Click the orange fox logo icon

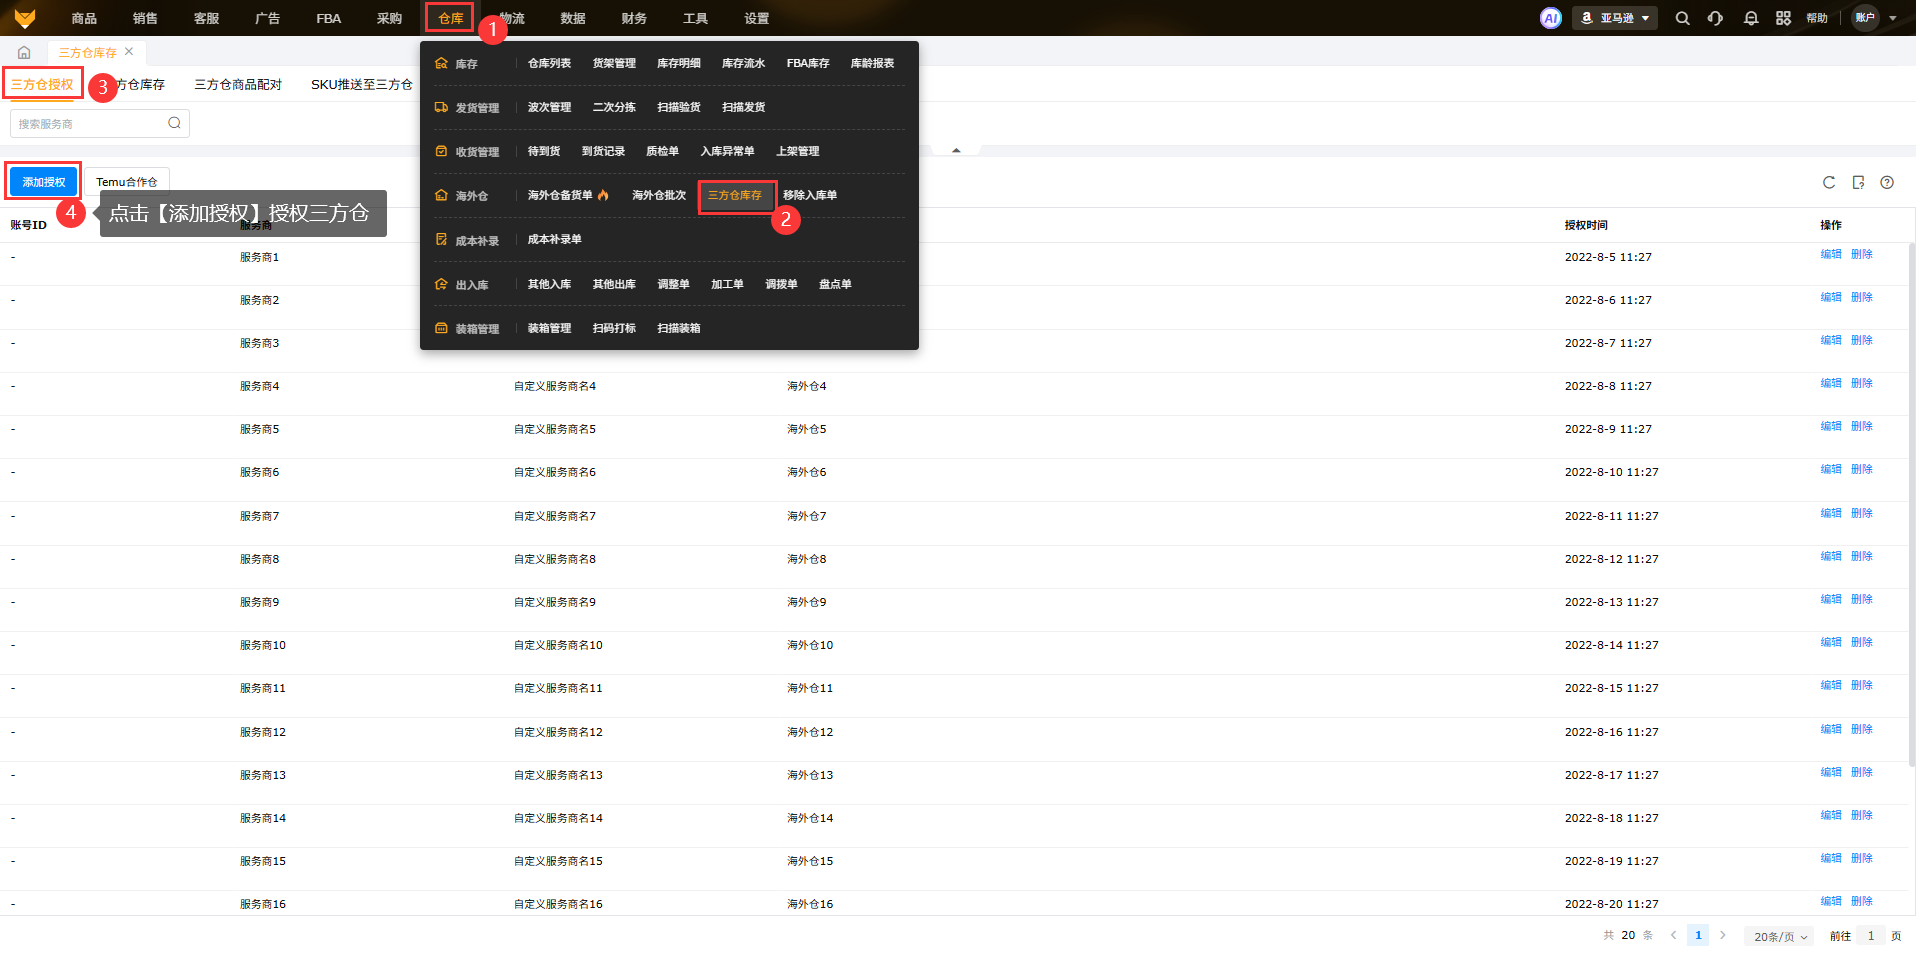tap(25, 18)
